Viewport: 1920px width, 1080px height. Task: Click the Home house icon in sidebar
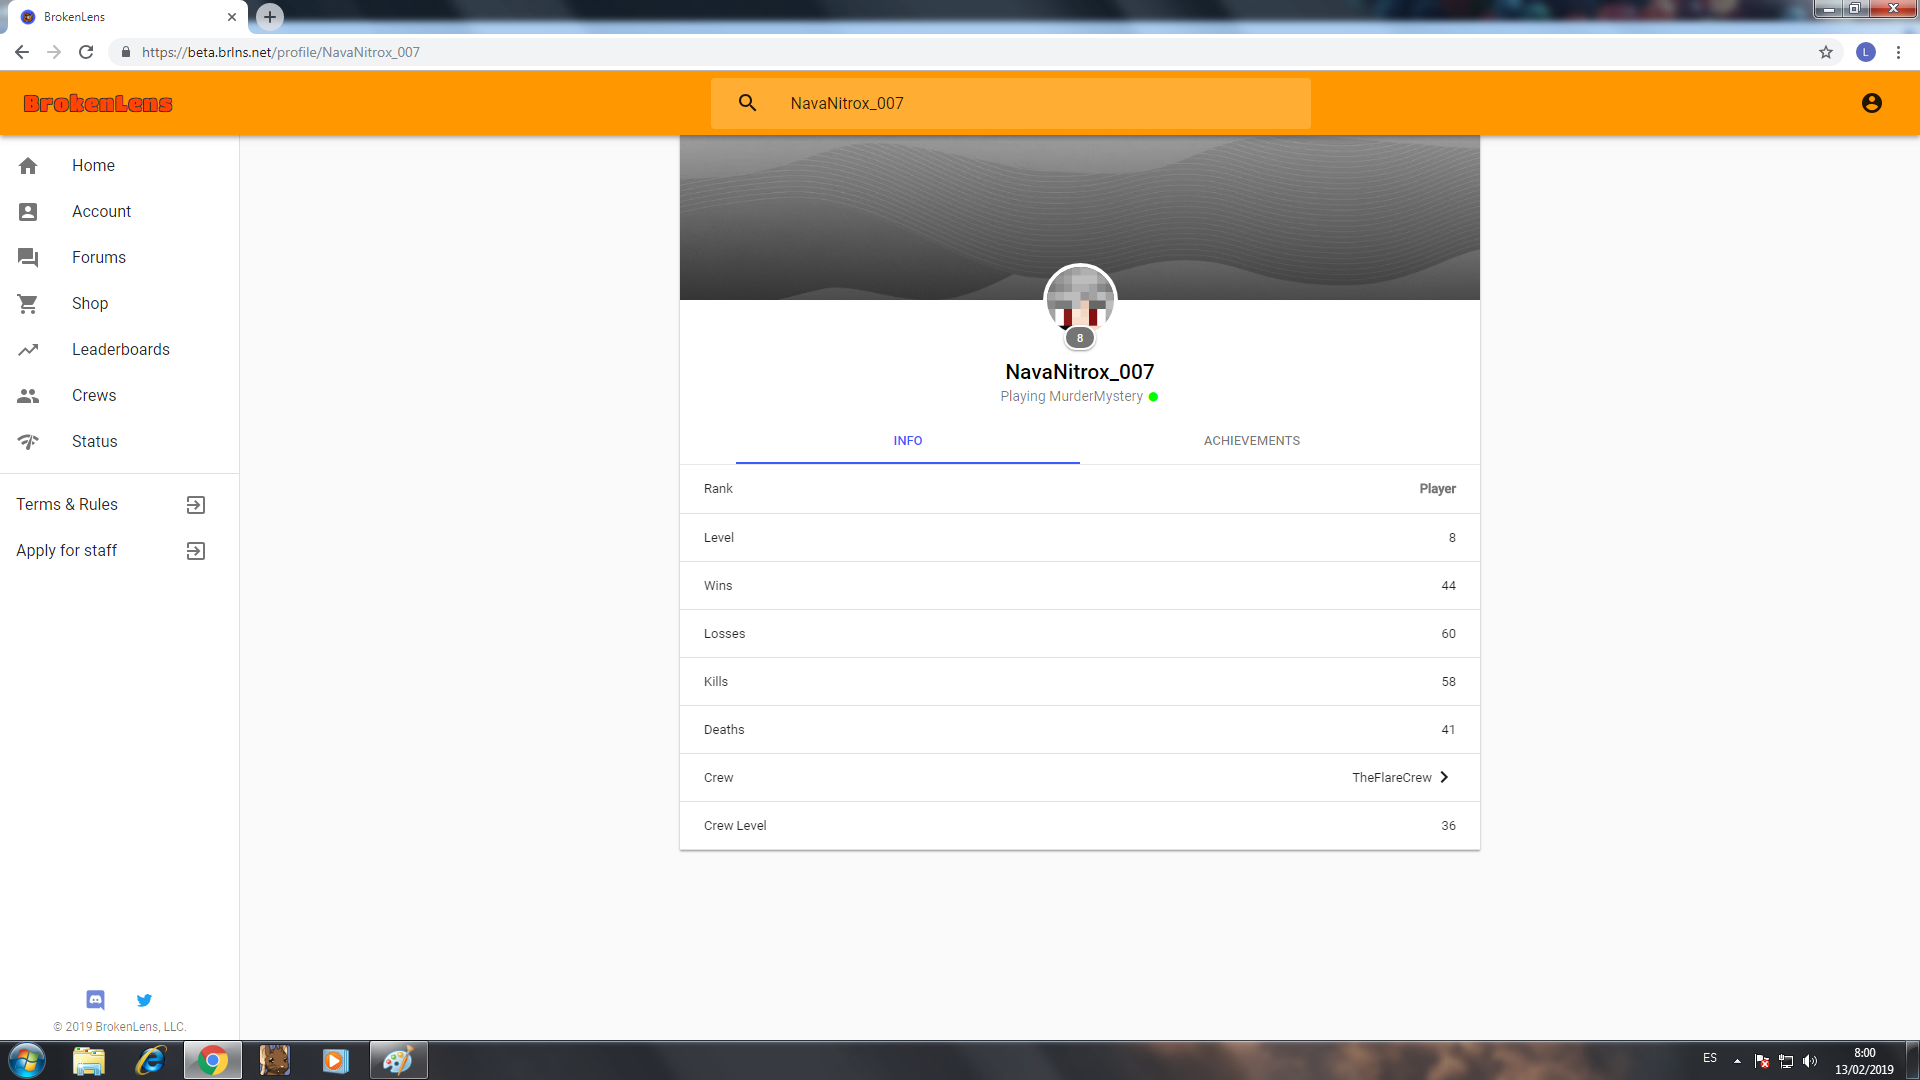[28, 166]
